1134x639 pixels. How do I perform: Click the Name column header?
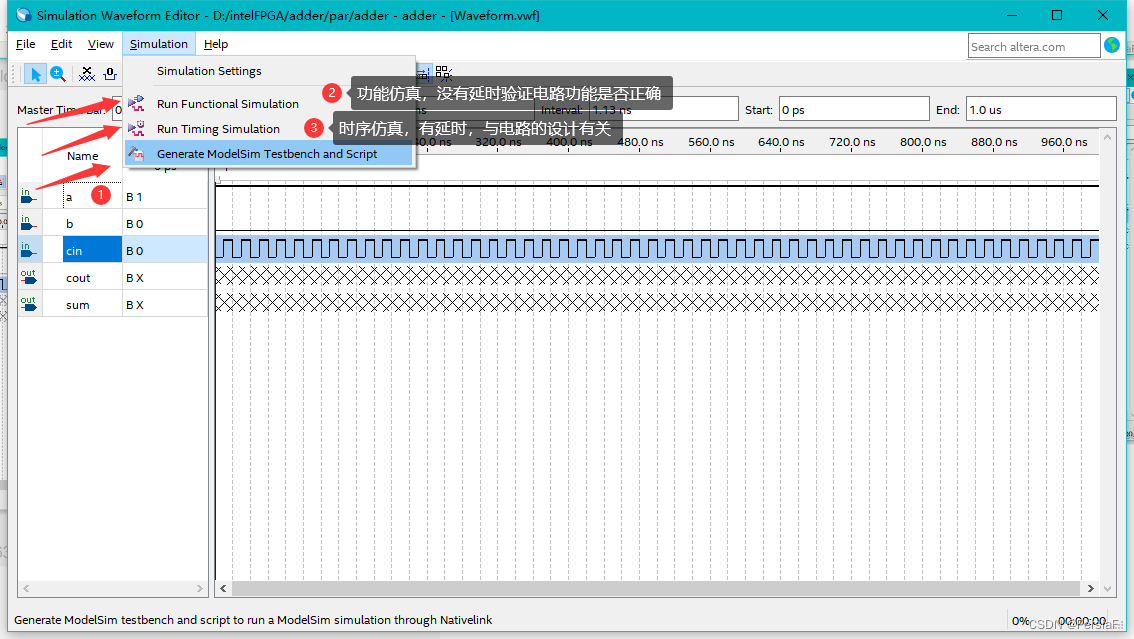82,155
